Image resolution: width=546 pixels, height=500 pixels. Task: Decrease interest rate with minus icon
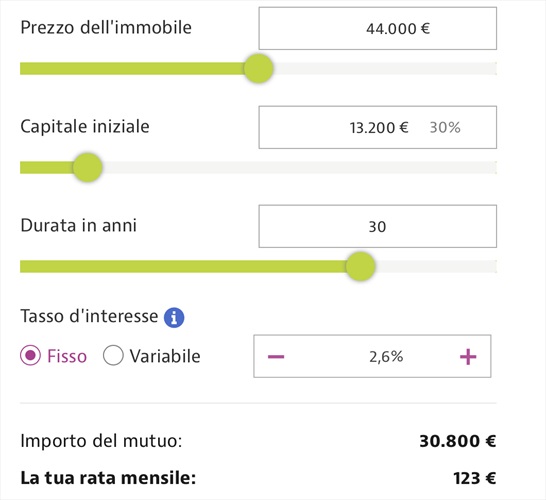pos(276,357)
